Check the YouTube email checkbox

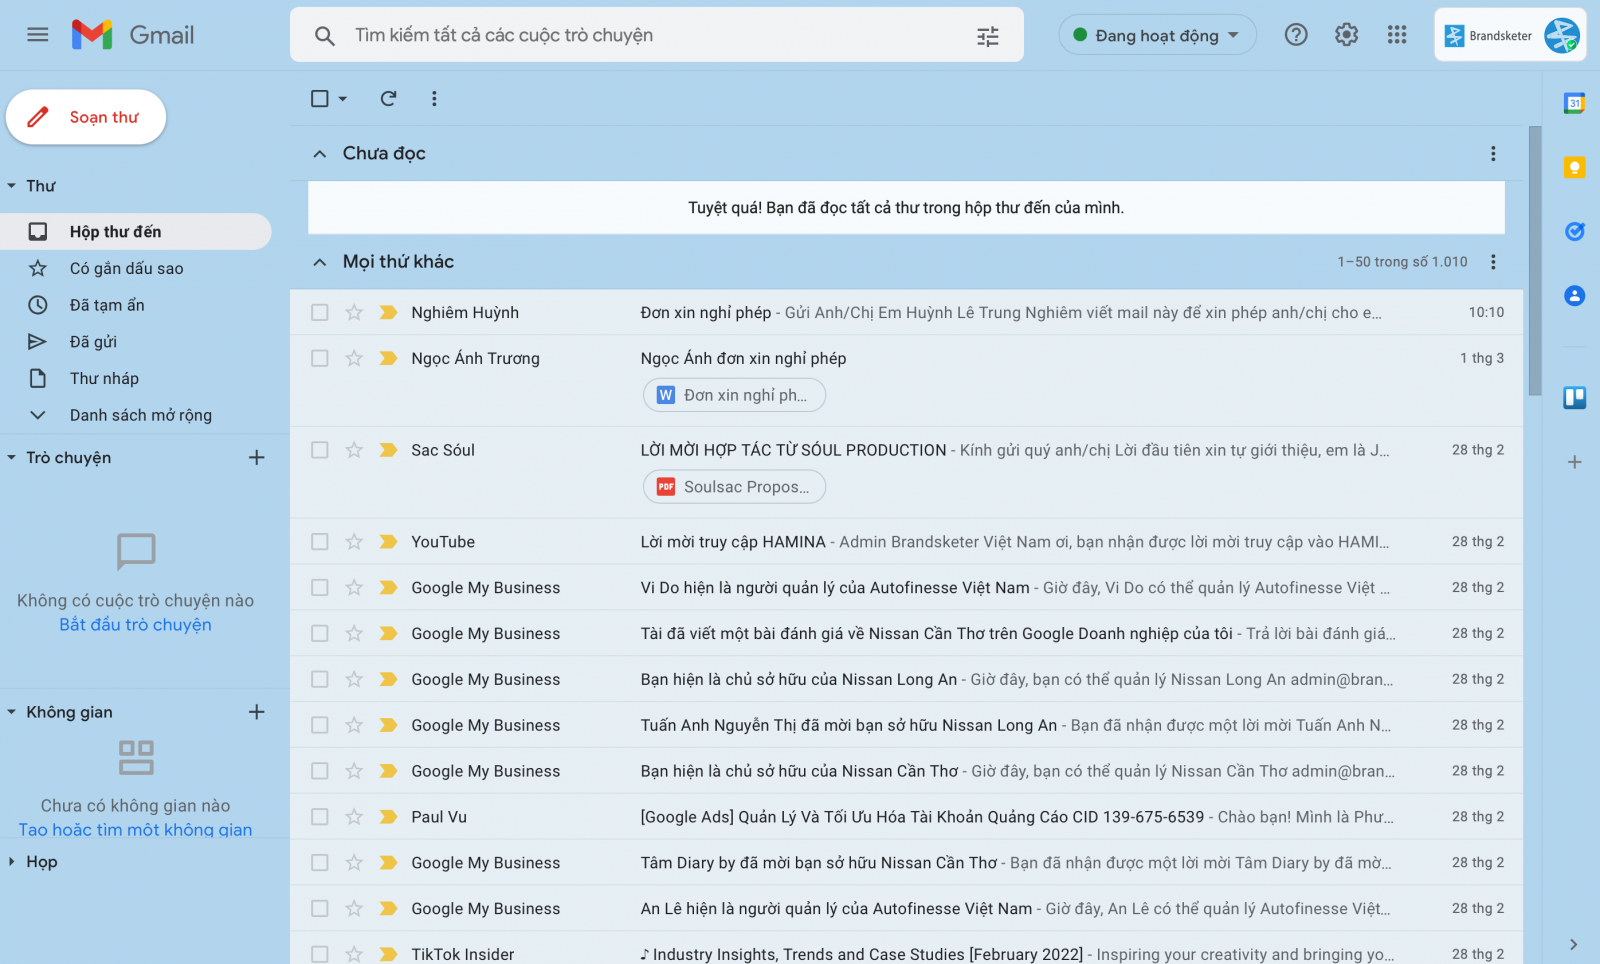(x=320, y=542)
